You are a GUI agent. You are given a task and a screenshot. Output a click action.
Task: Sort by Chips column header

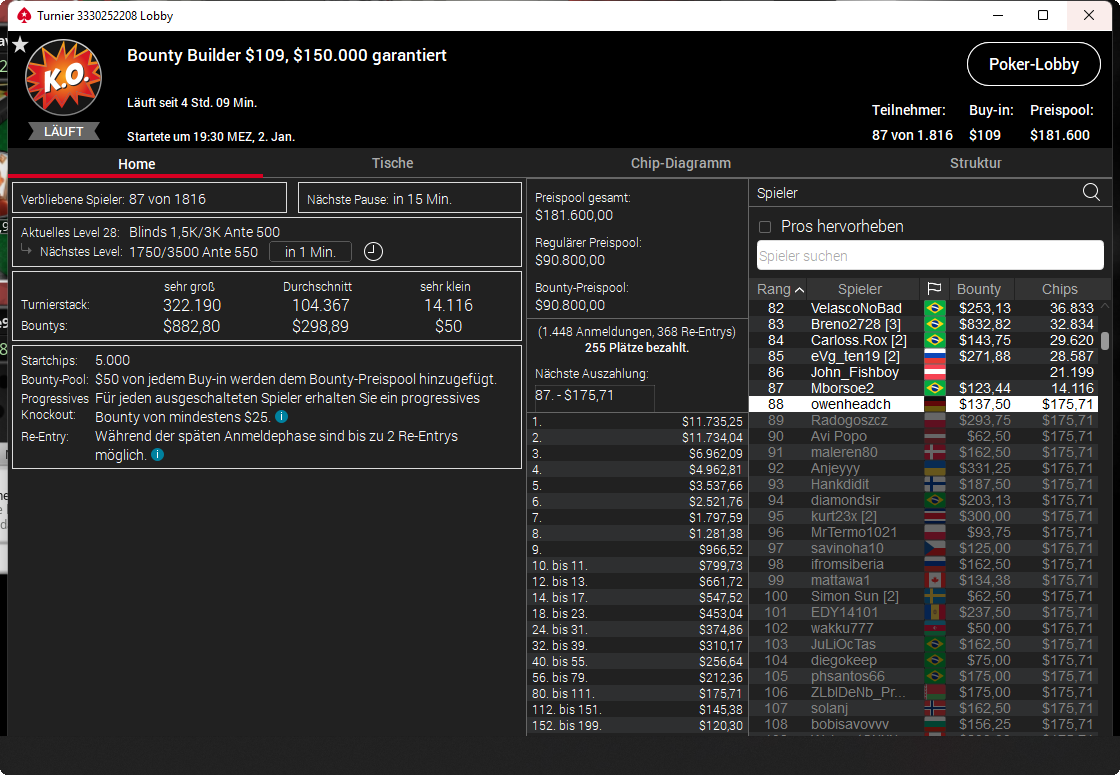coord(1059,289)
